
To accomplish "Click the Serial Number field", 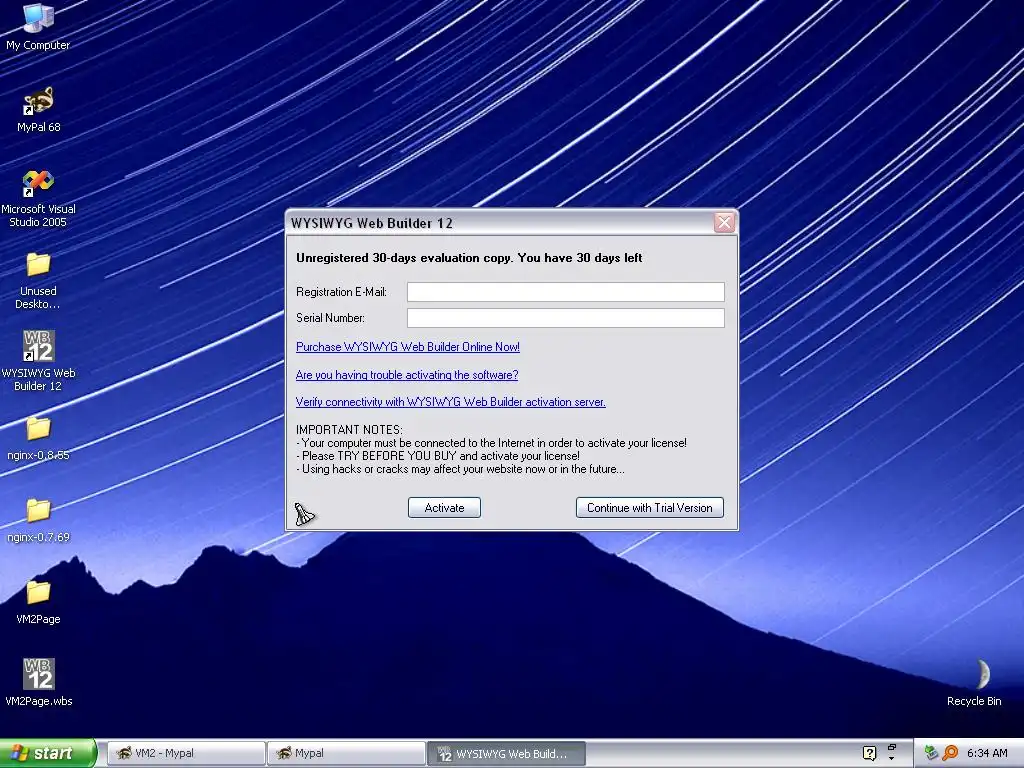I will click(x=566, y=318).
